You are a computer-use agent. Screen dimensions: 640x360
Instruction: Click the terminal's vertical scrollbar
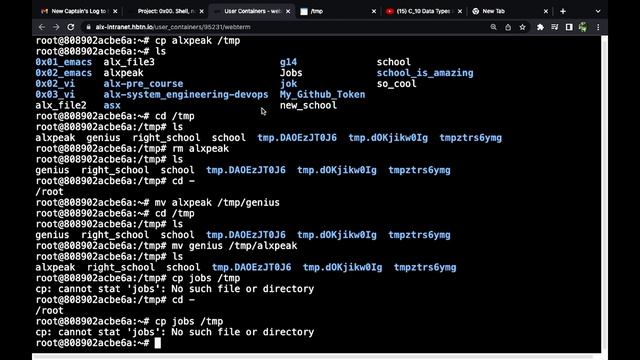click(604, 194)
